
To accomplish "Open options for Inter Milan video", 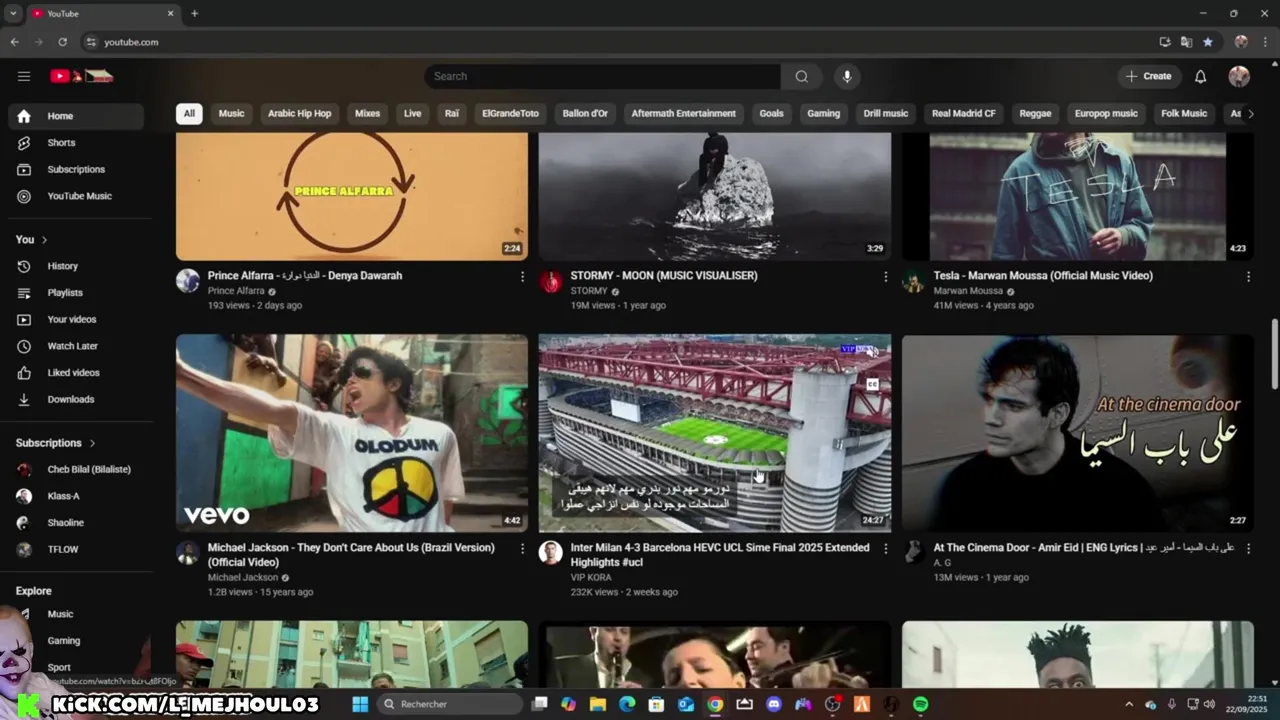I will click(x=885, y=548).
